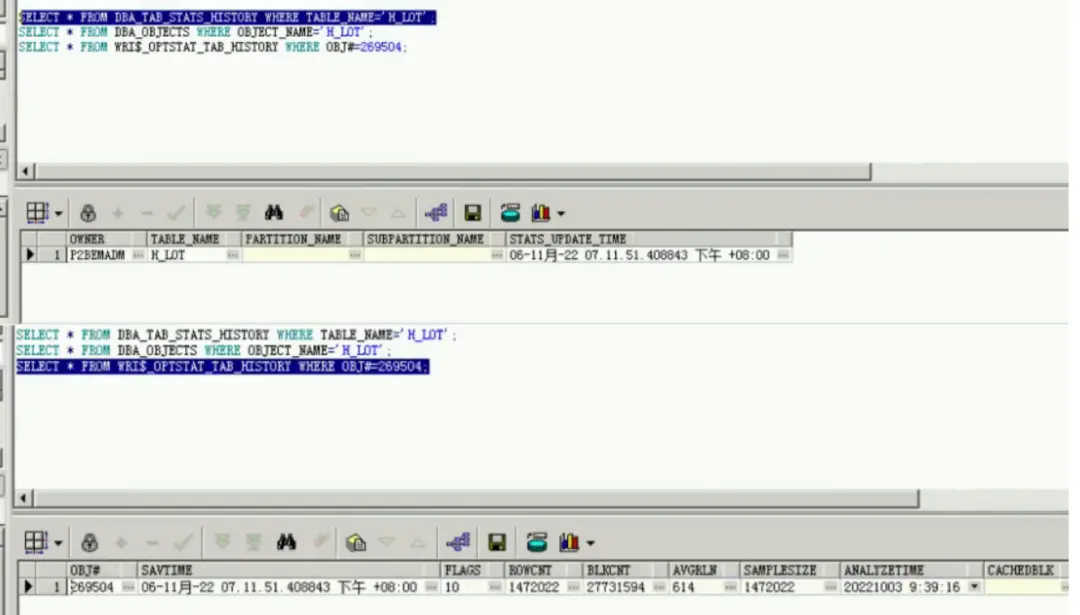Image resolution: width=1080 pixels, height=615 pixels.
Task: Click the FLAGS cell value 10
Action: coord(452,587)
